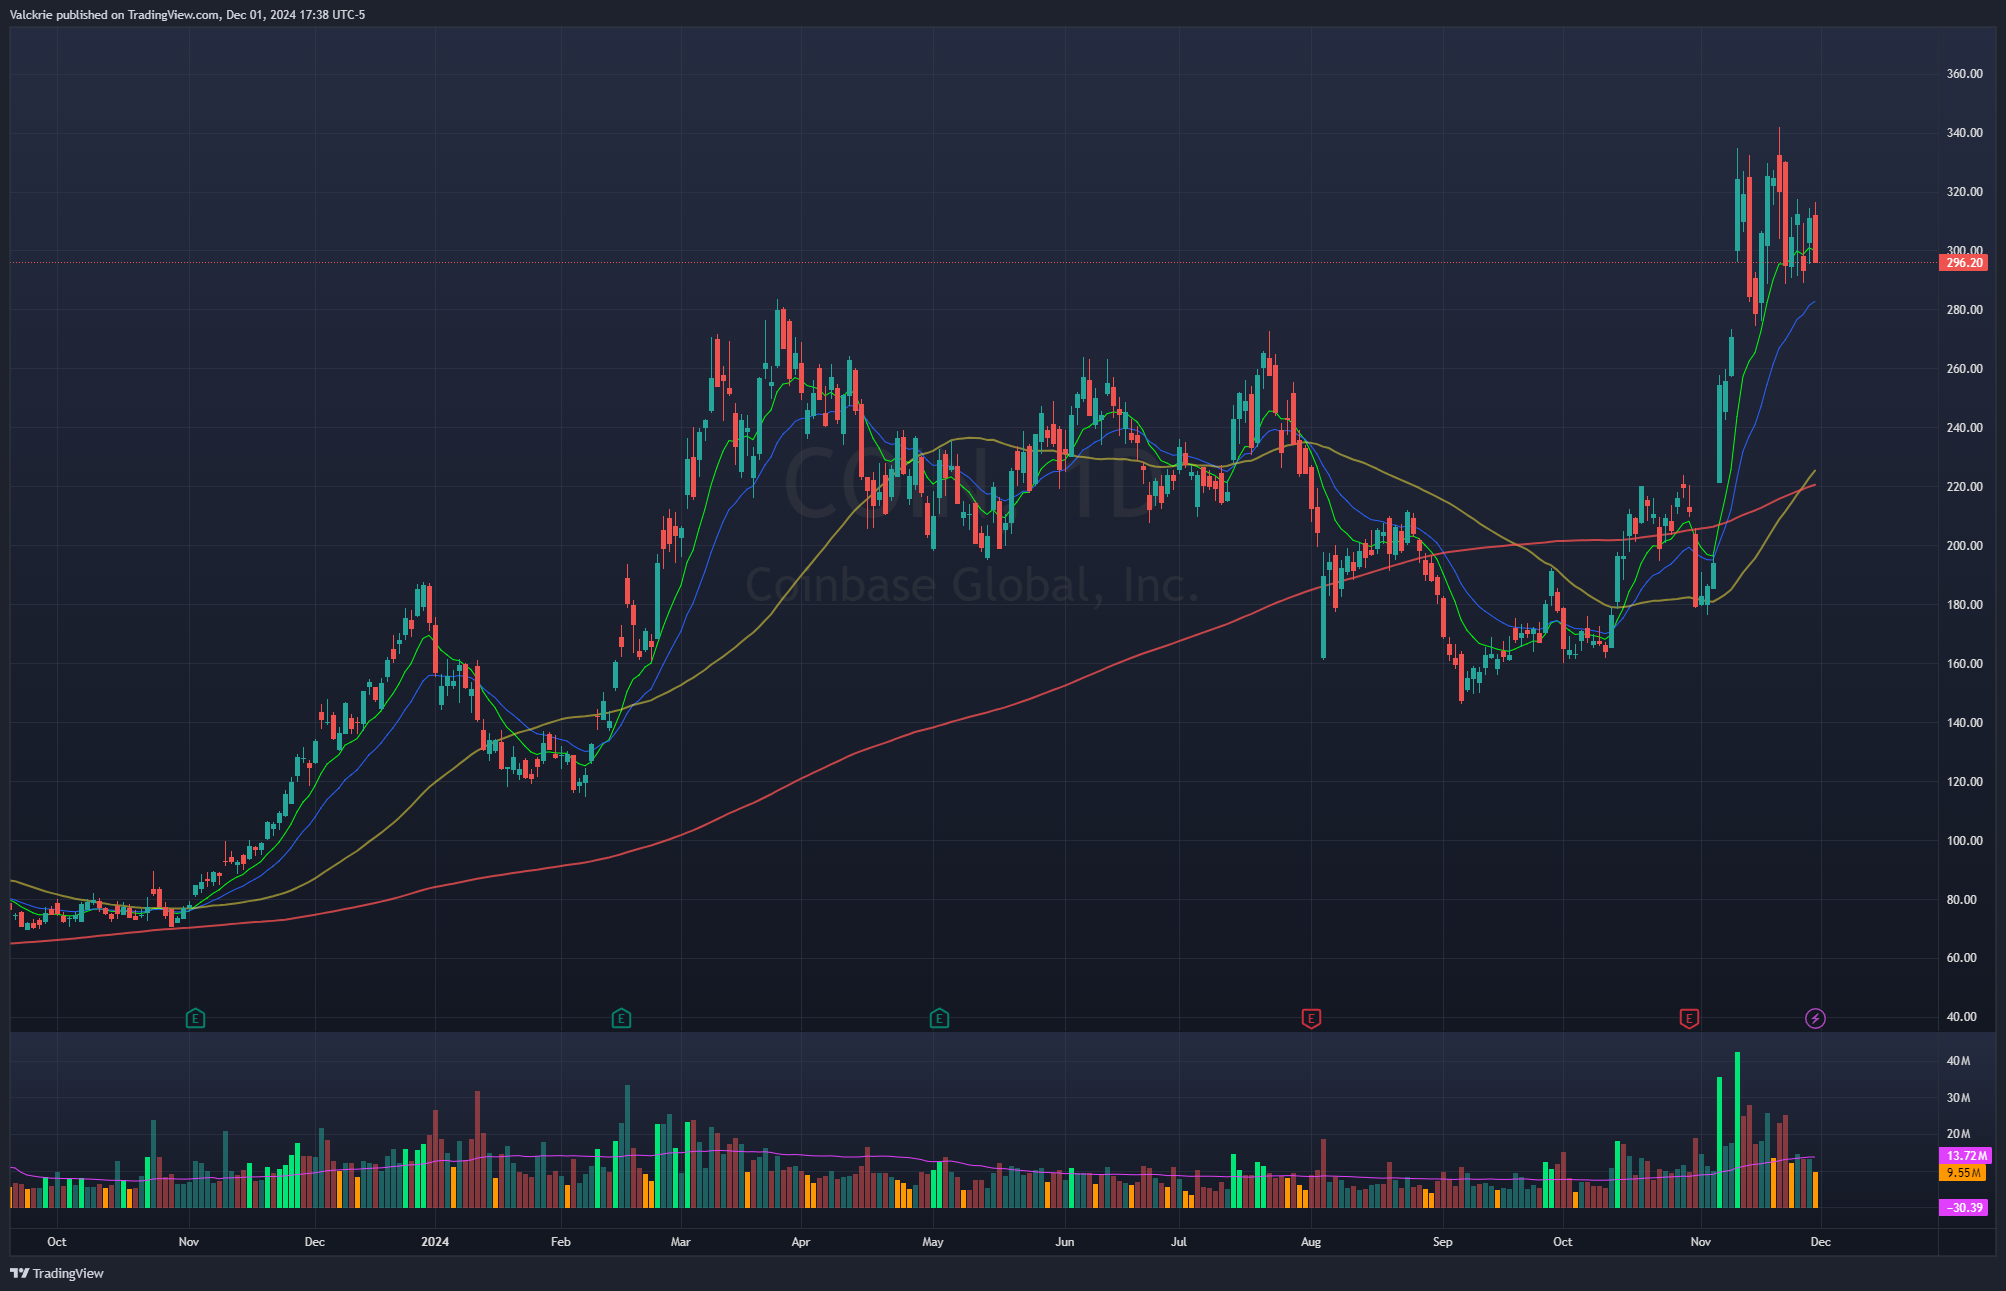Open the green earnings marker near May
Image resolution: width=2006 pixels, height=1291 pixels.
point(938,1019)
